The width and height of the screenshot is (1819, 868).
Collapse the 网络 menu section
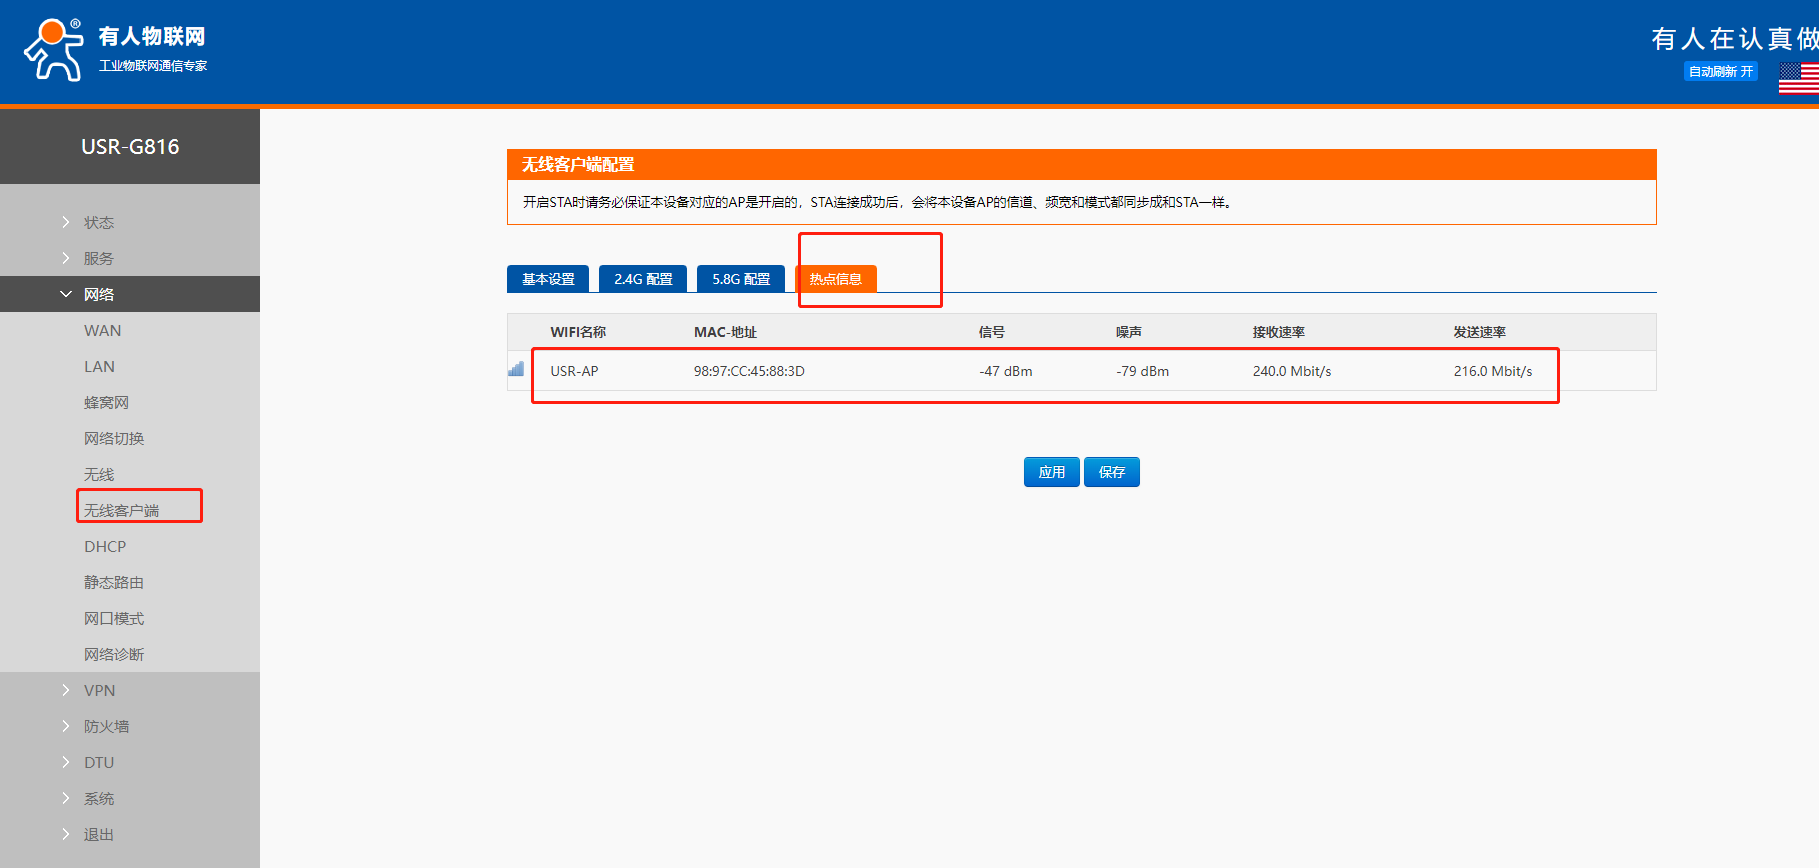pos(98,294)
